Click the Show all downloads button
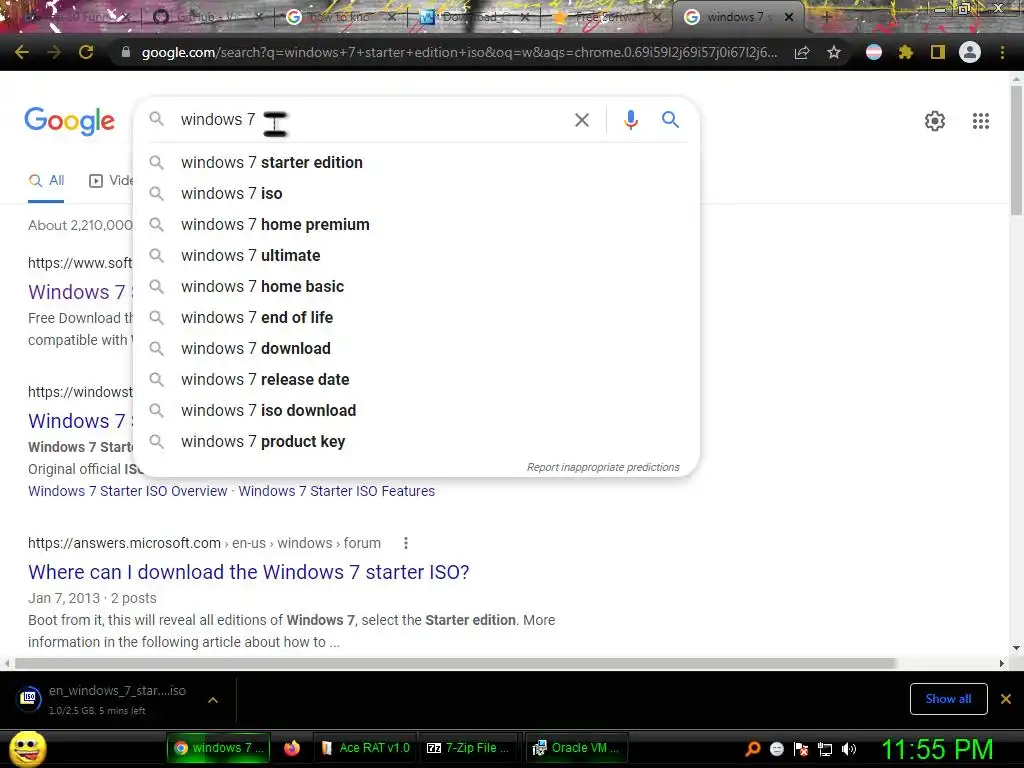 click(x=948, y=699)
